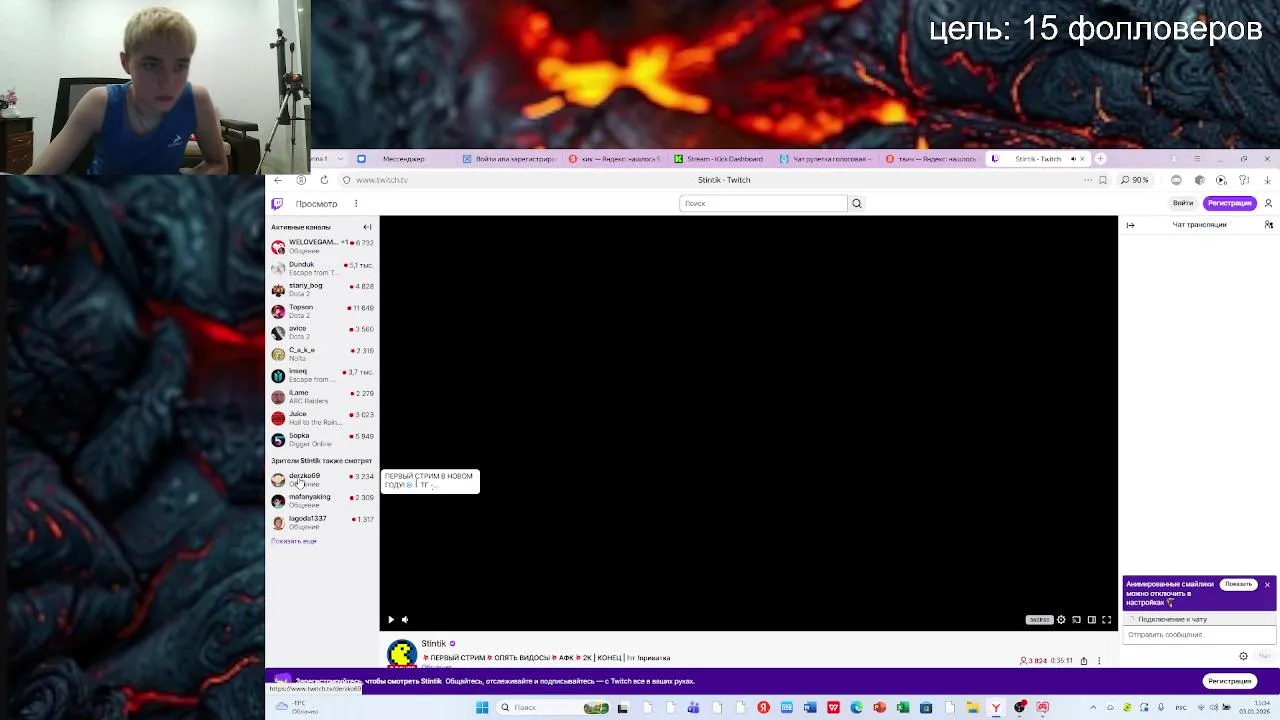Toggle clip or mini-player icon in player
The width and height of the screenshot is (1280, 720).
[x=1076, y=620]
